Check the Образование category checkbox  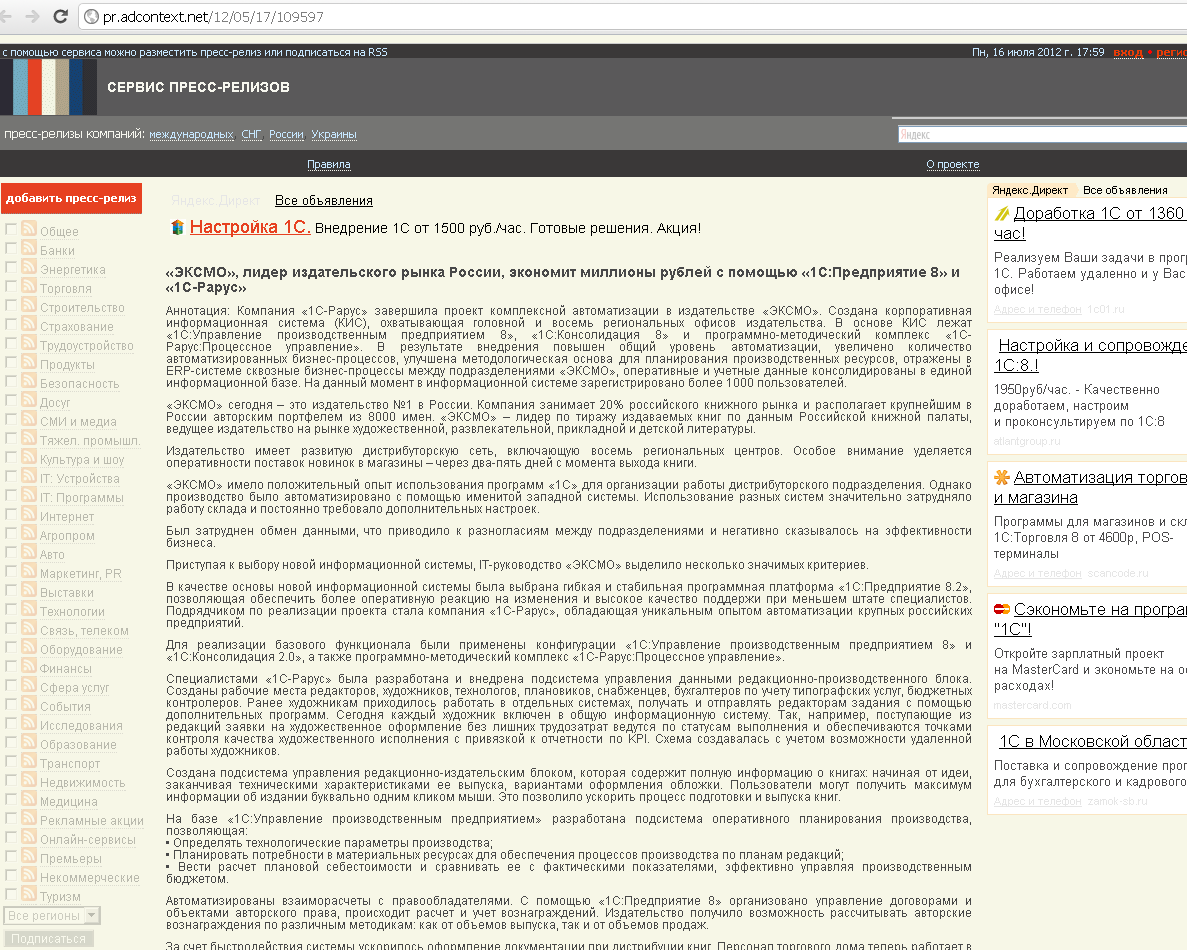11,742
